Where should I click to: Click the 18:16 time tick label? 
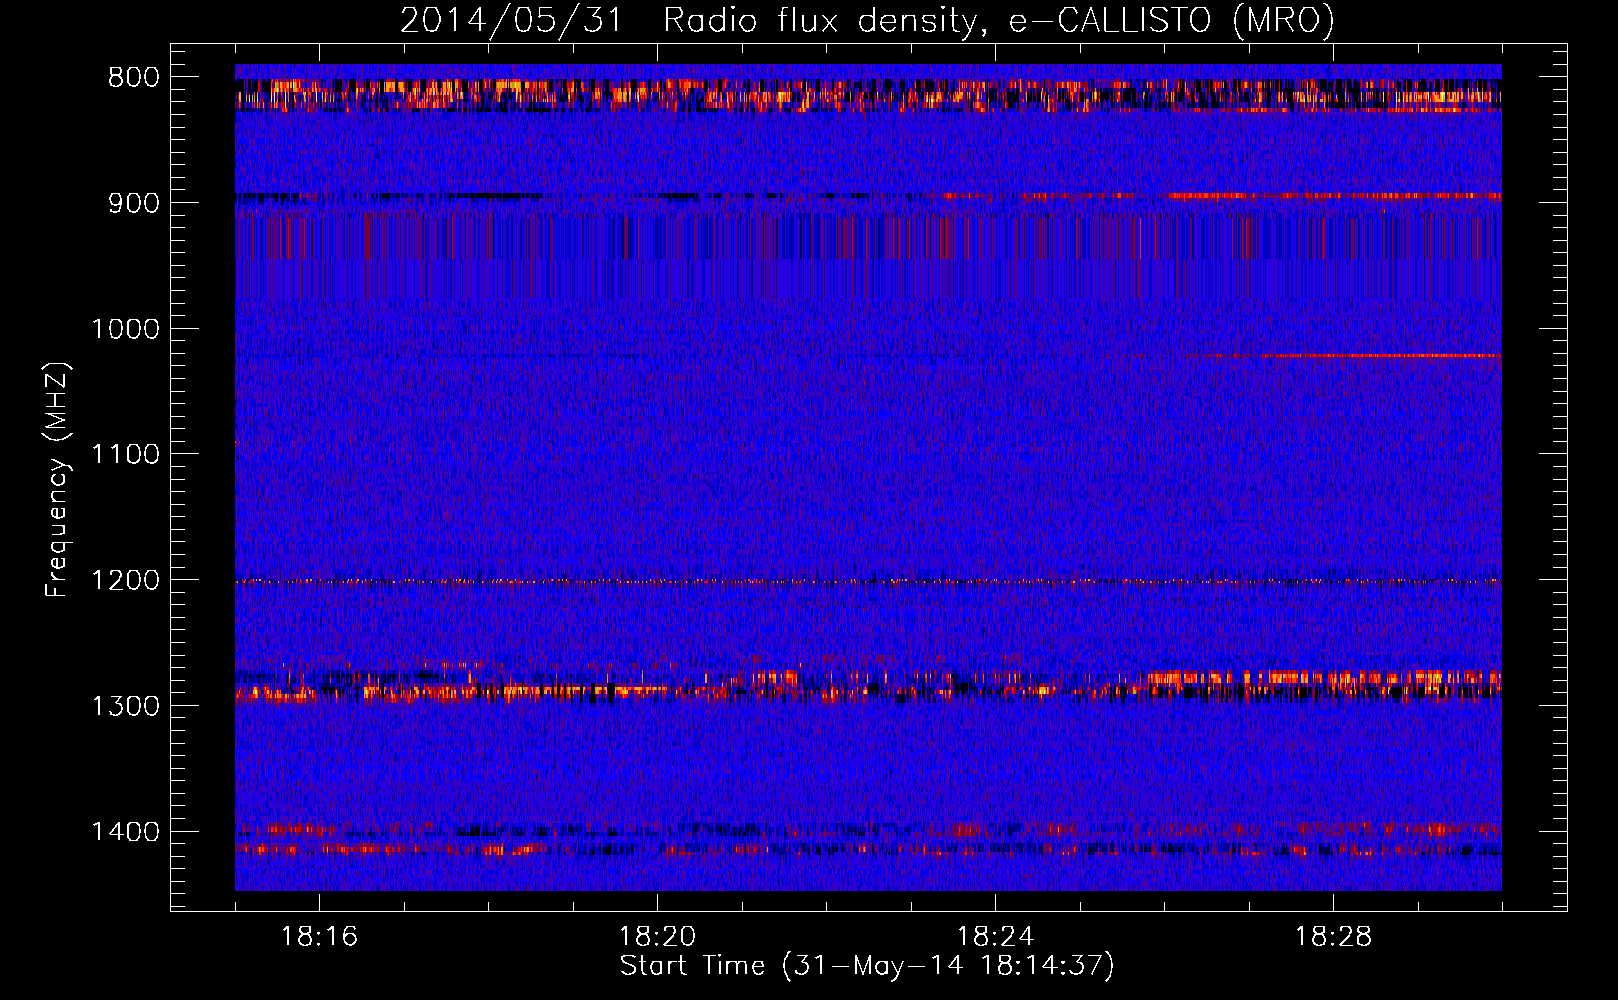[319, 937]
